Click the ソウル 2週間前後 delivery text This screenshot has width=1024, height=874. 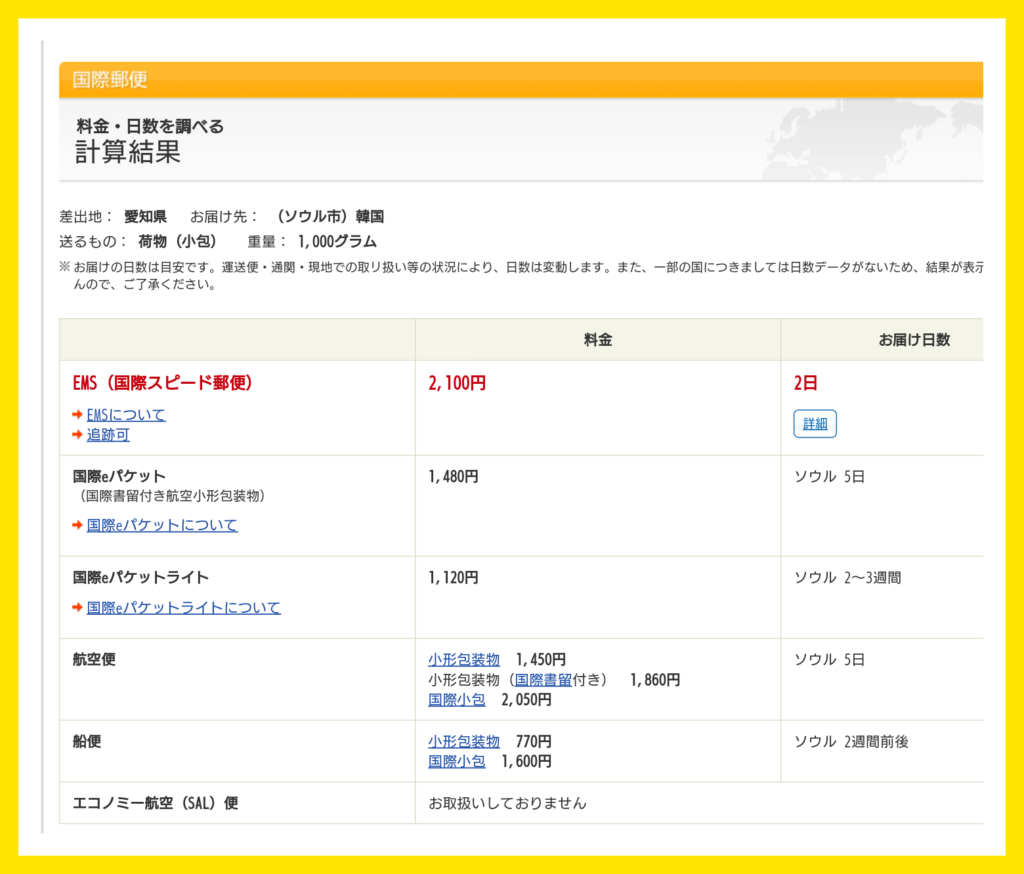coord(851,741)
